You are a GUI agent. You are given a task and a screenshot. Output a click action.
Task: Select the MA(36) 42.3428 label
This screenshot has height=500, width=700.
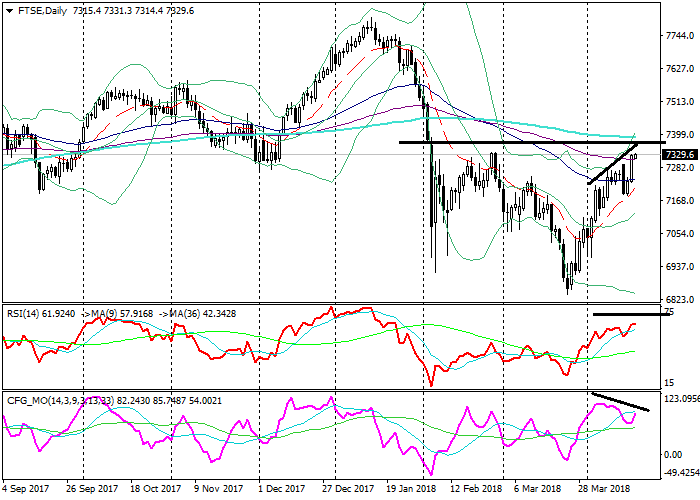205,314
